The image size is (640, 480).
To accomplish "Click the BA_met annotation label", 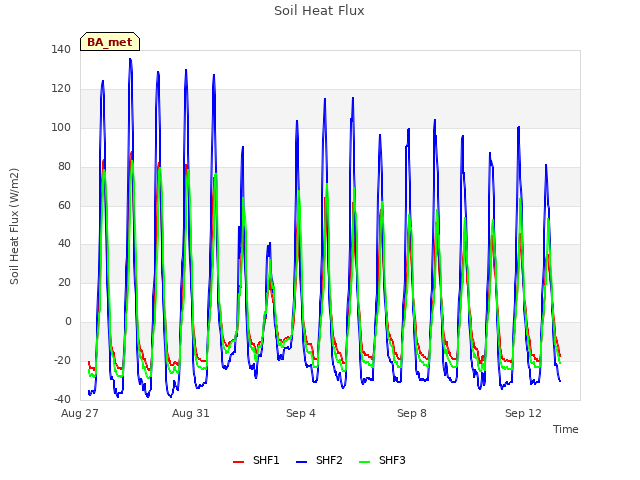I will point(110,42).
